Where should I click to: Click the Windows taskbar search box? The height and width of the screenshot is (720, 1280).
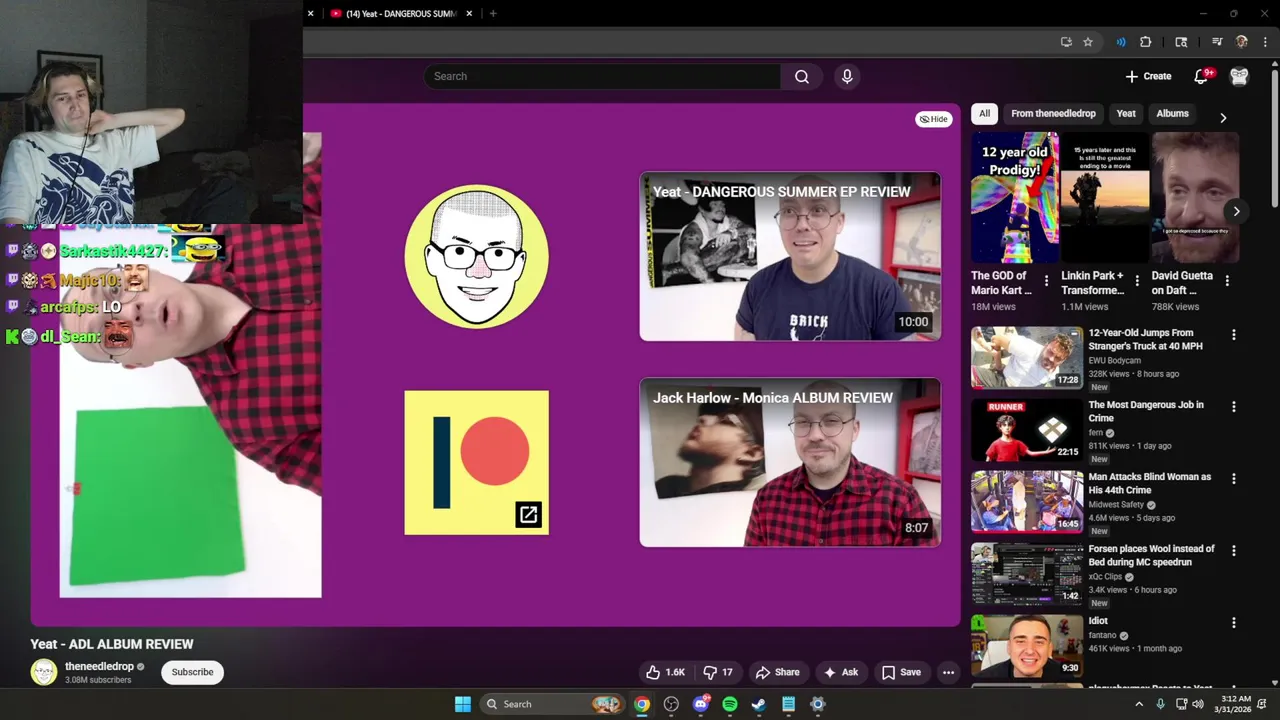[x=552, y=704]
